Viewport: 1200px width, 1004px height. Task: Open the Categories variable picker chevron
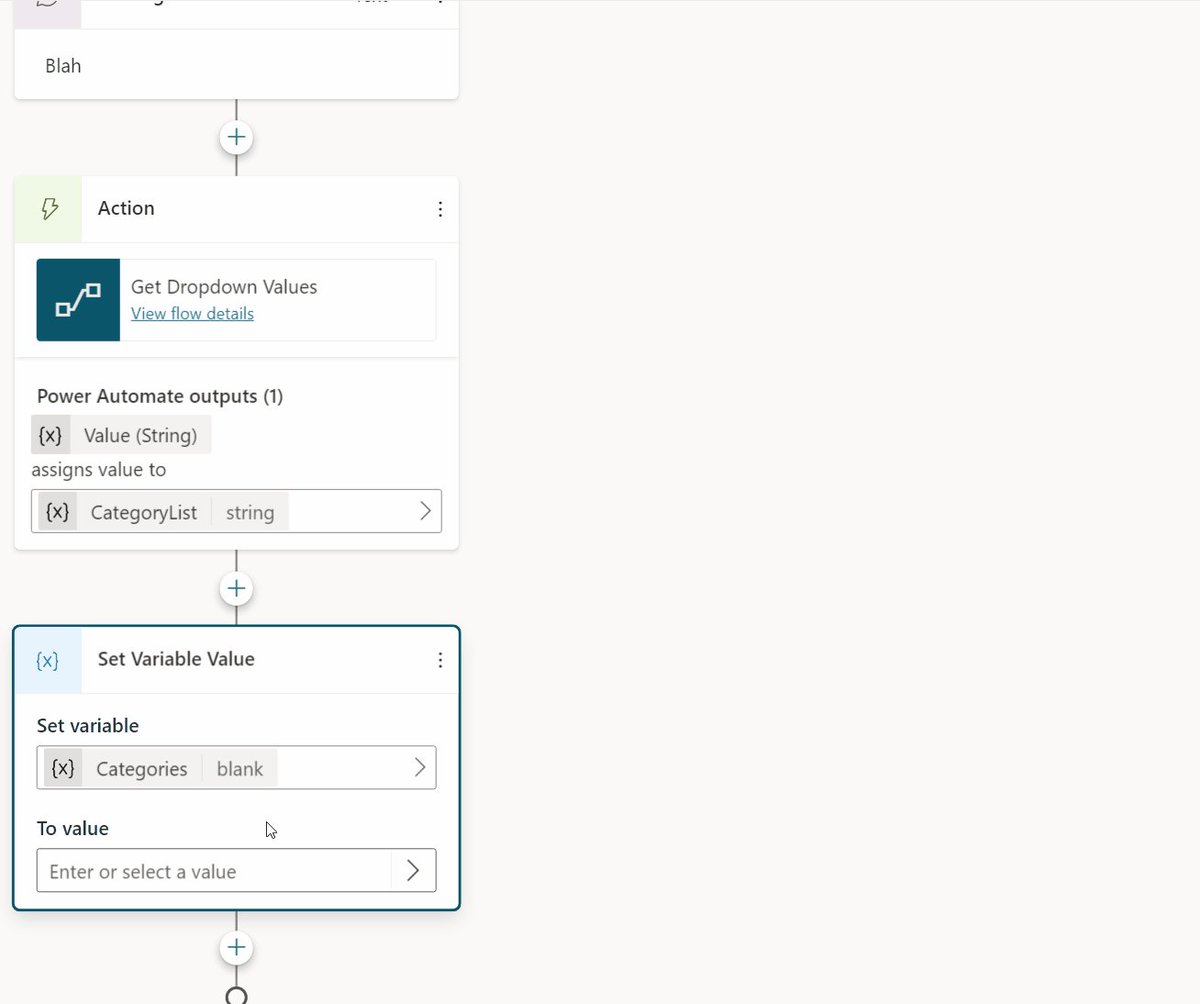(420, 768)
